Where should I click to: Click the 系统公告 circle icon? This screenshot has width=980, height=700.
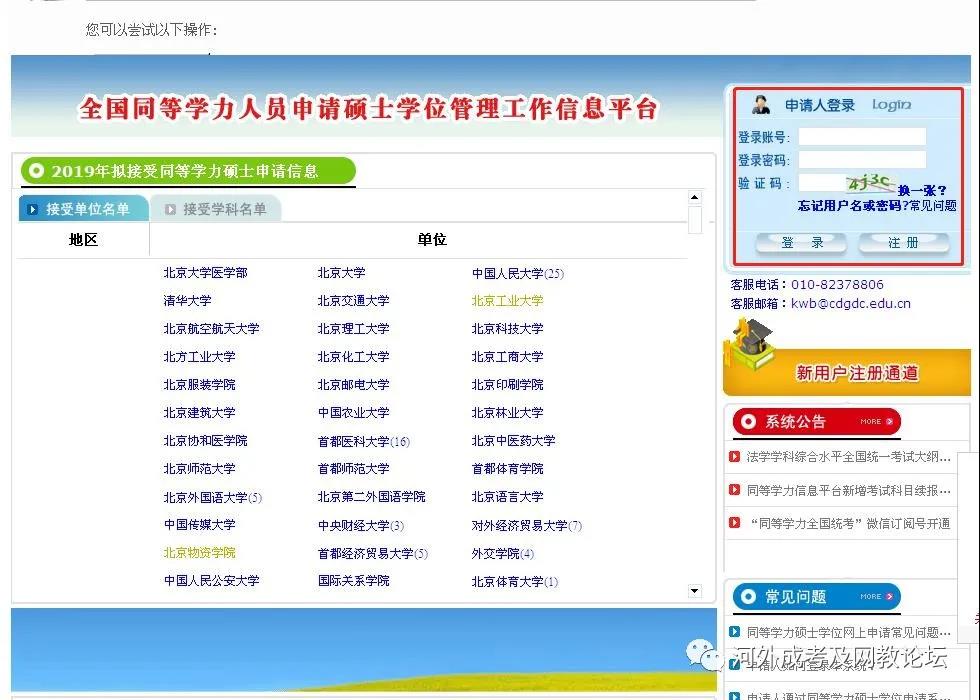748,421
